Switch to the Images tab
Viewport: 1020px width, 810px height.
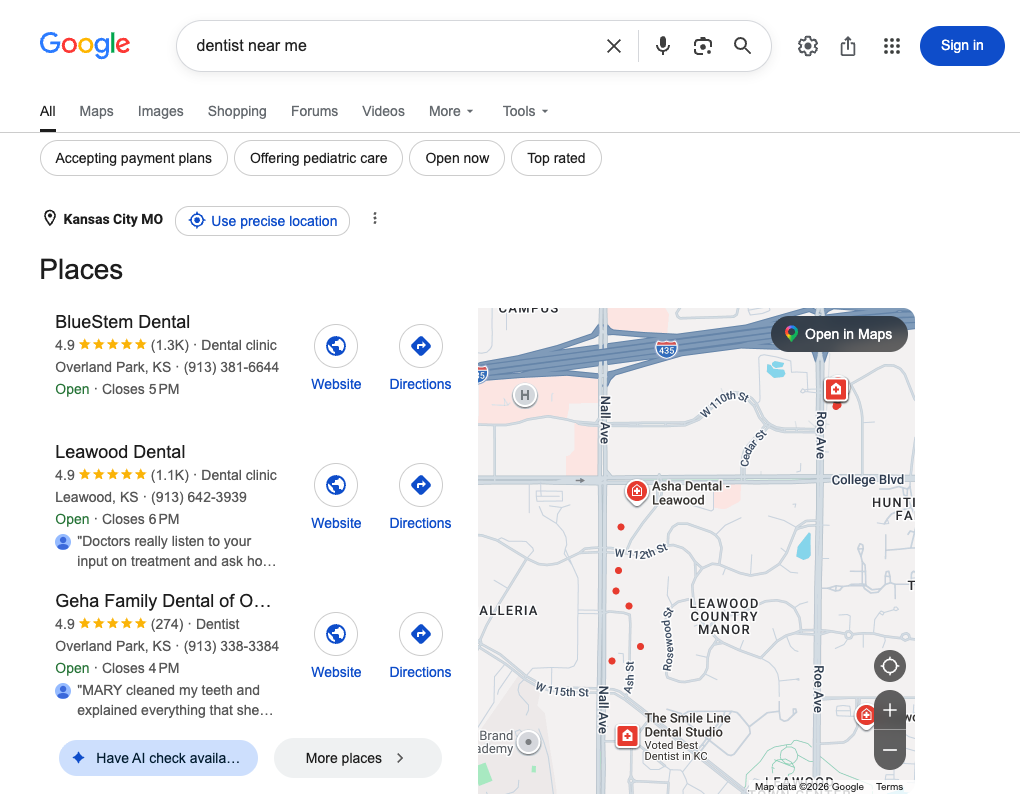161,111
